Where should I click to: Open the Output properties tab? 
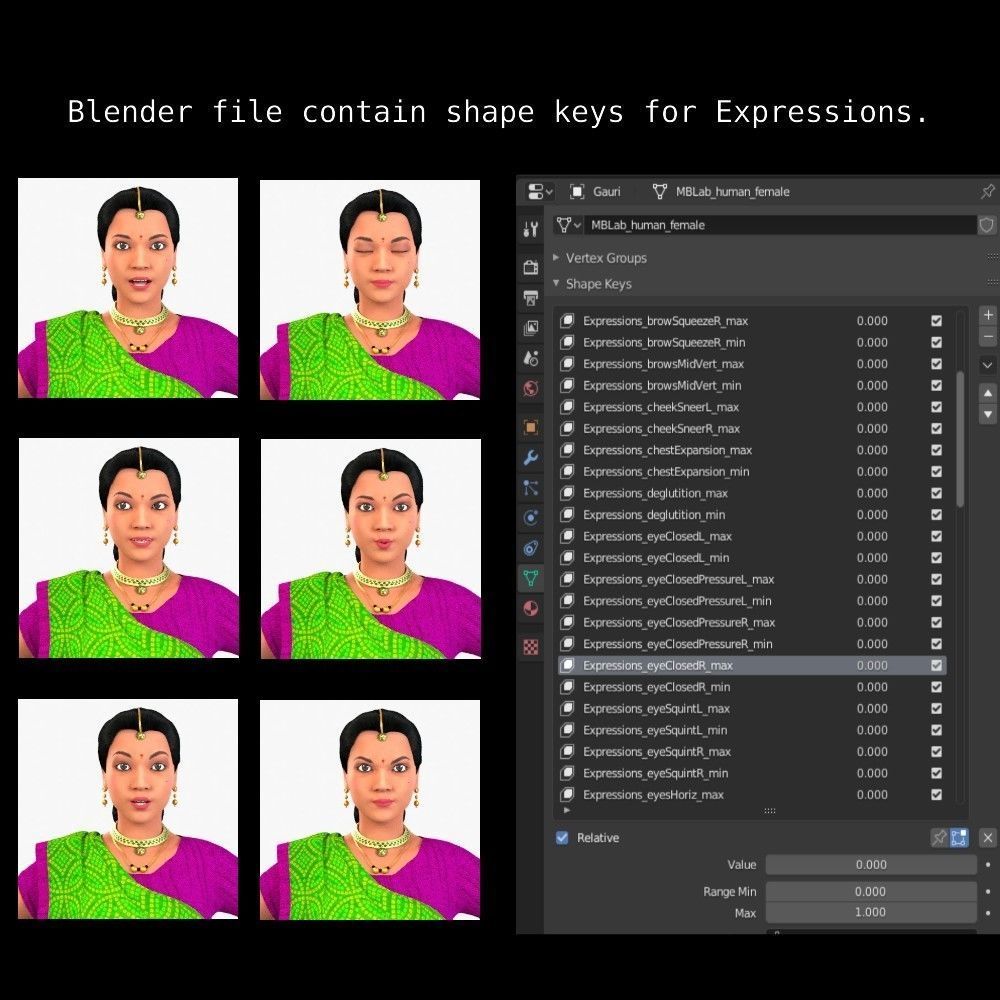point(531,297)
